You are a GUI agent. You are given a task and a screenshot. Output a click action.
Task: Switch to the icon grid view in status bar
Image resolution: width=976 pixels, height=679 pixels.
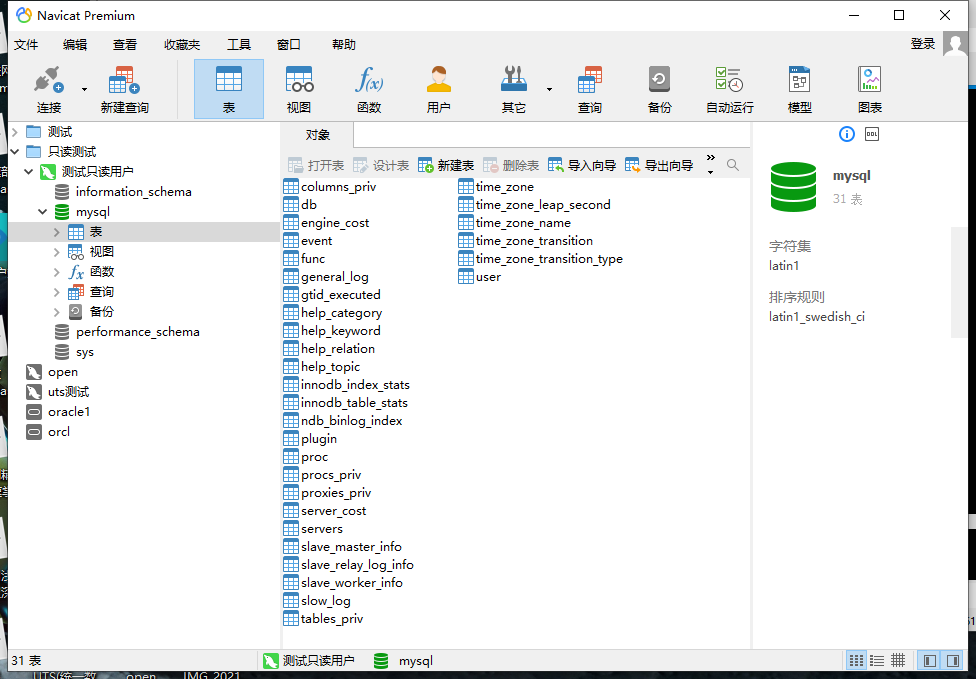tap(856, 660)
